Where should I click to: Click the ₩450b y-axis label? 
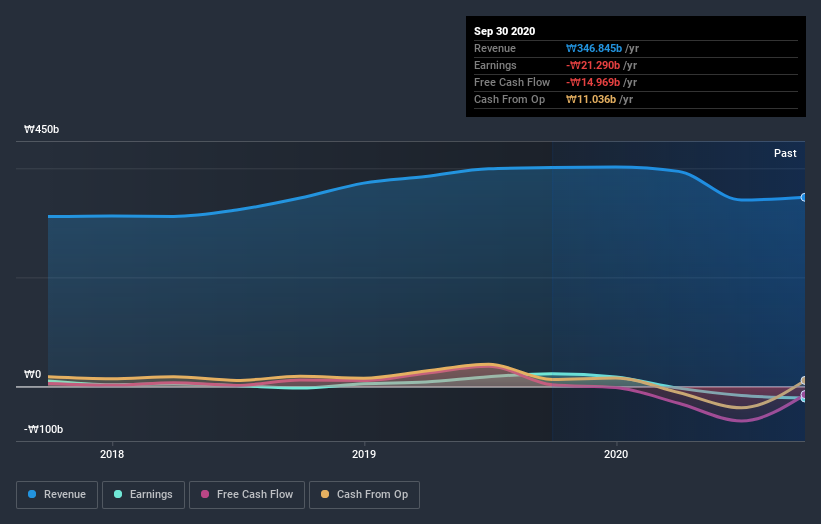coord(41,129)
